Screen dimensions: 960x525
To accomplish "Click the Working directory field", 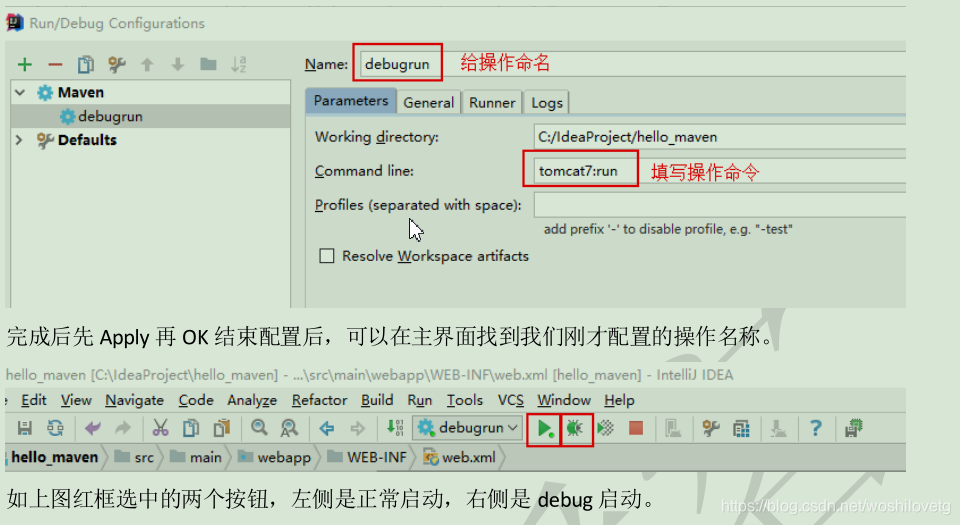I will tap(719, 137).
